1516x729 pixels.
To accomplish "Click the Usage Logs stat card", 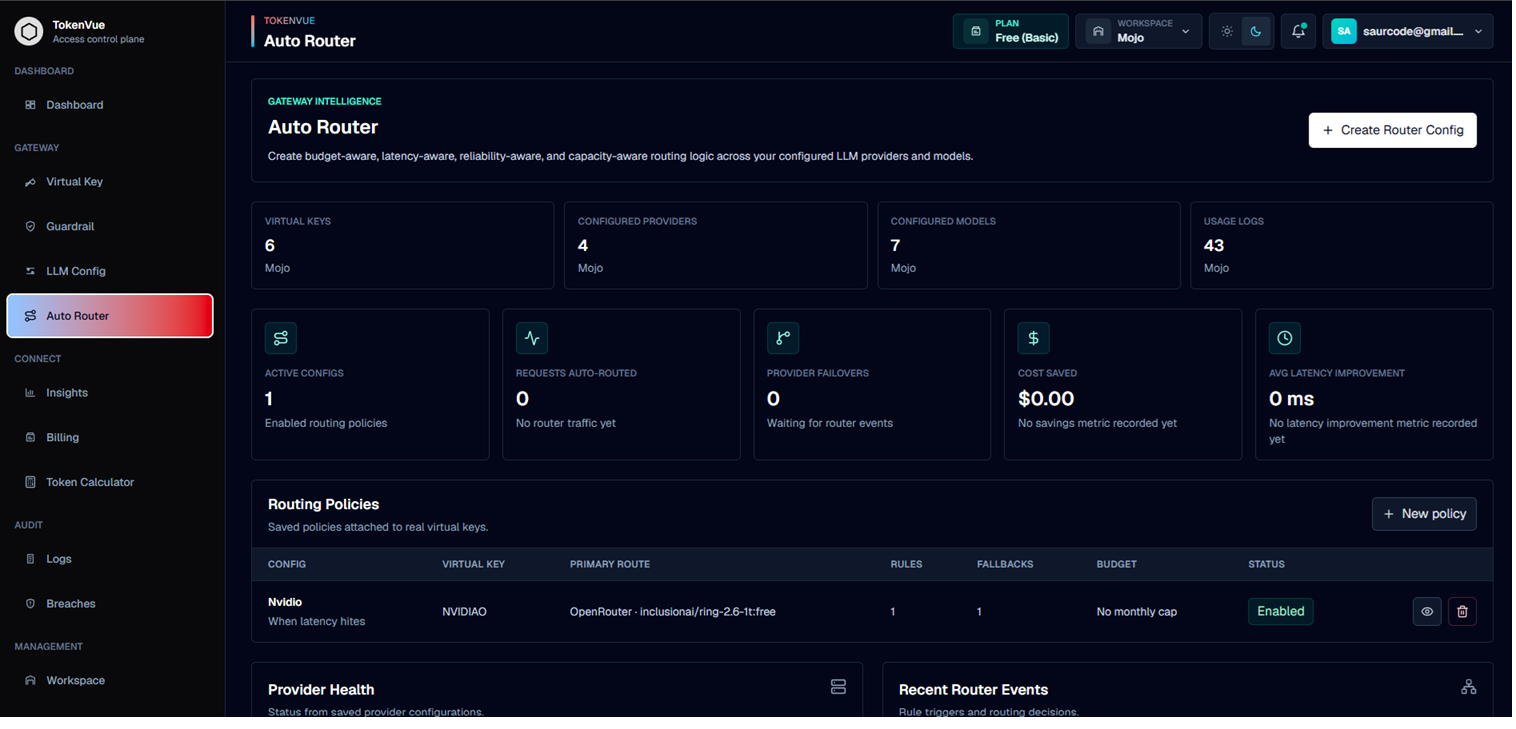I will pyautogui.click(x=1341, y=245).
